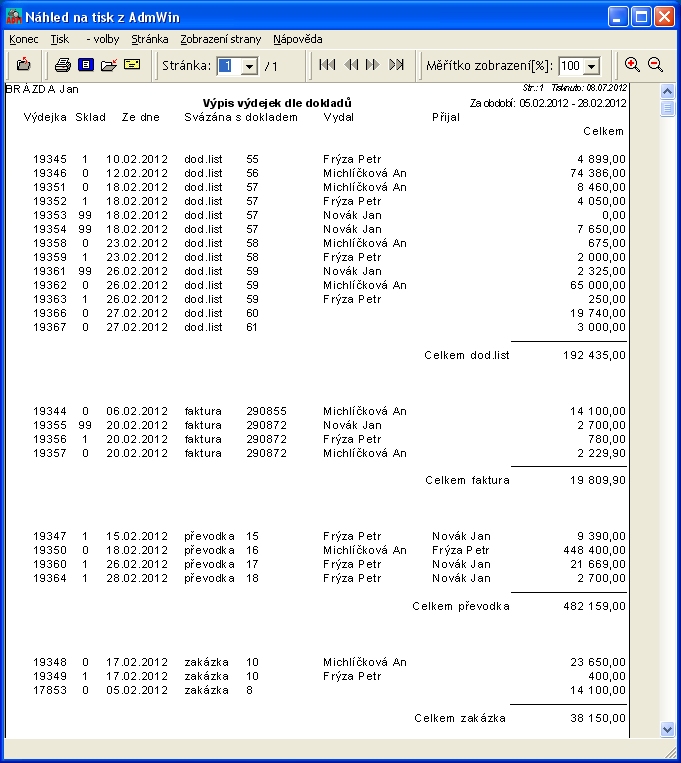This screenshot has height=763, width=681.
Task: Jump to last page with the skip-forward arrow
Action: (396, 64)
